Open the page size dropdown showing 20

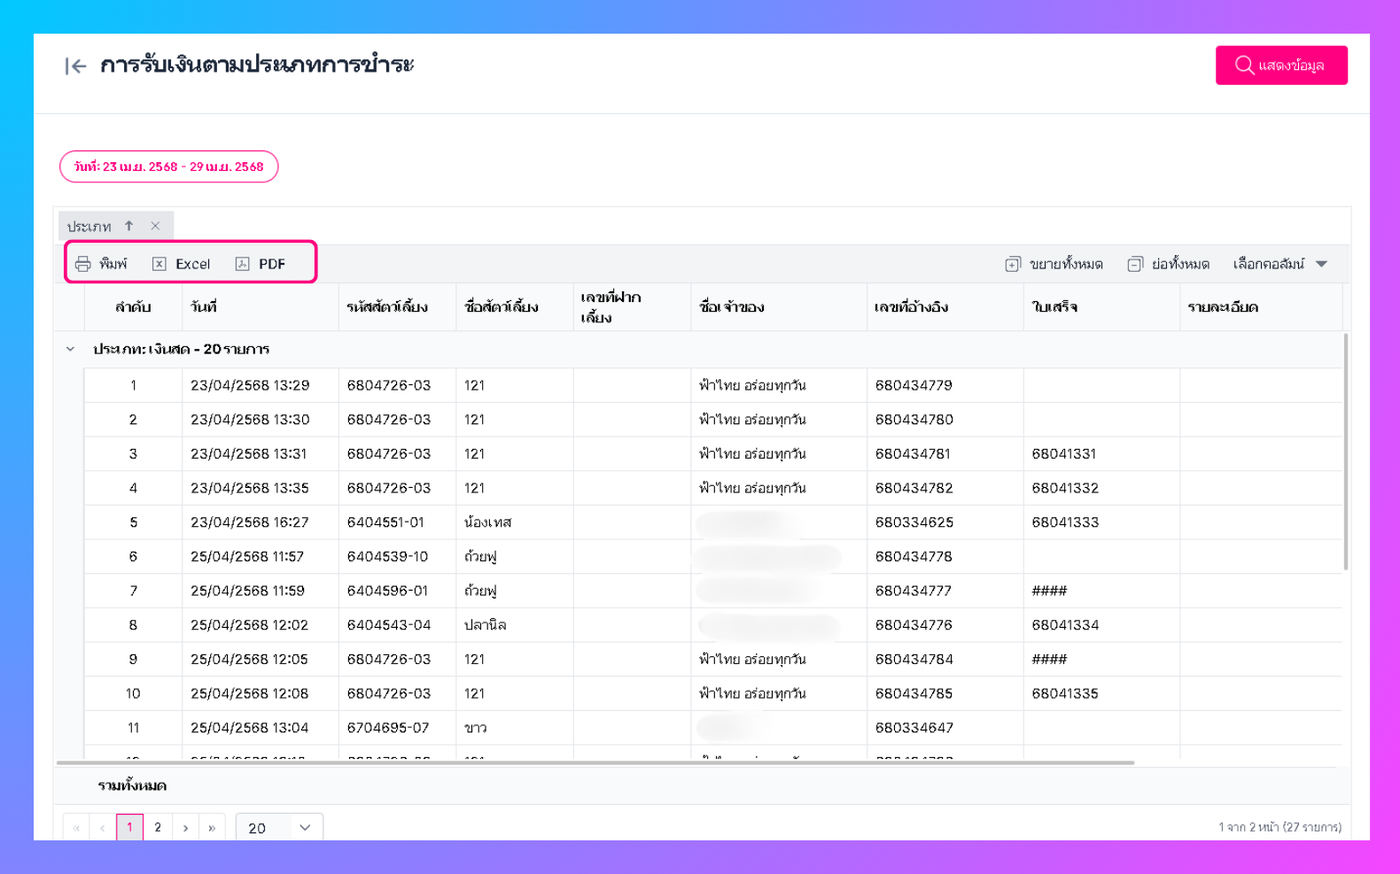(x=279, y=827)
